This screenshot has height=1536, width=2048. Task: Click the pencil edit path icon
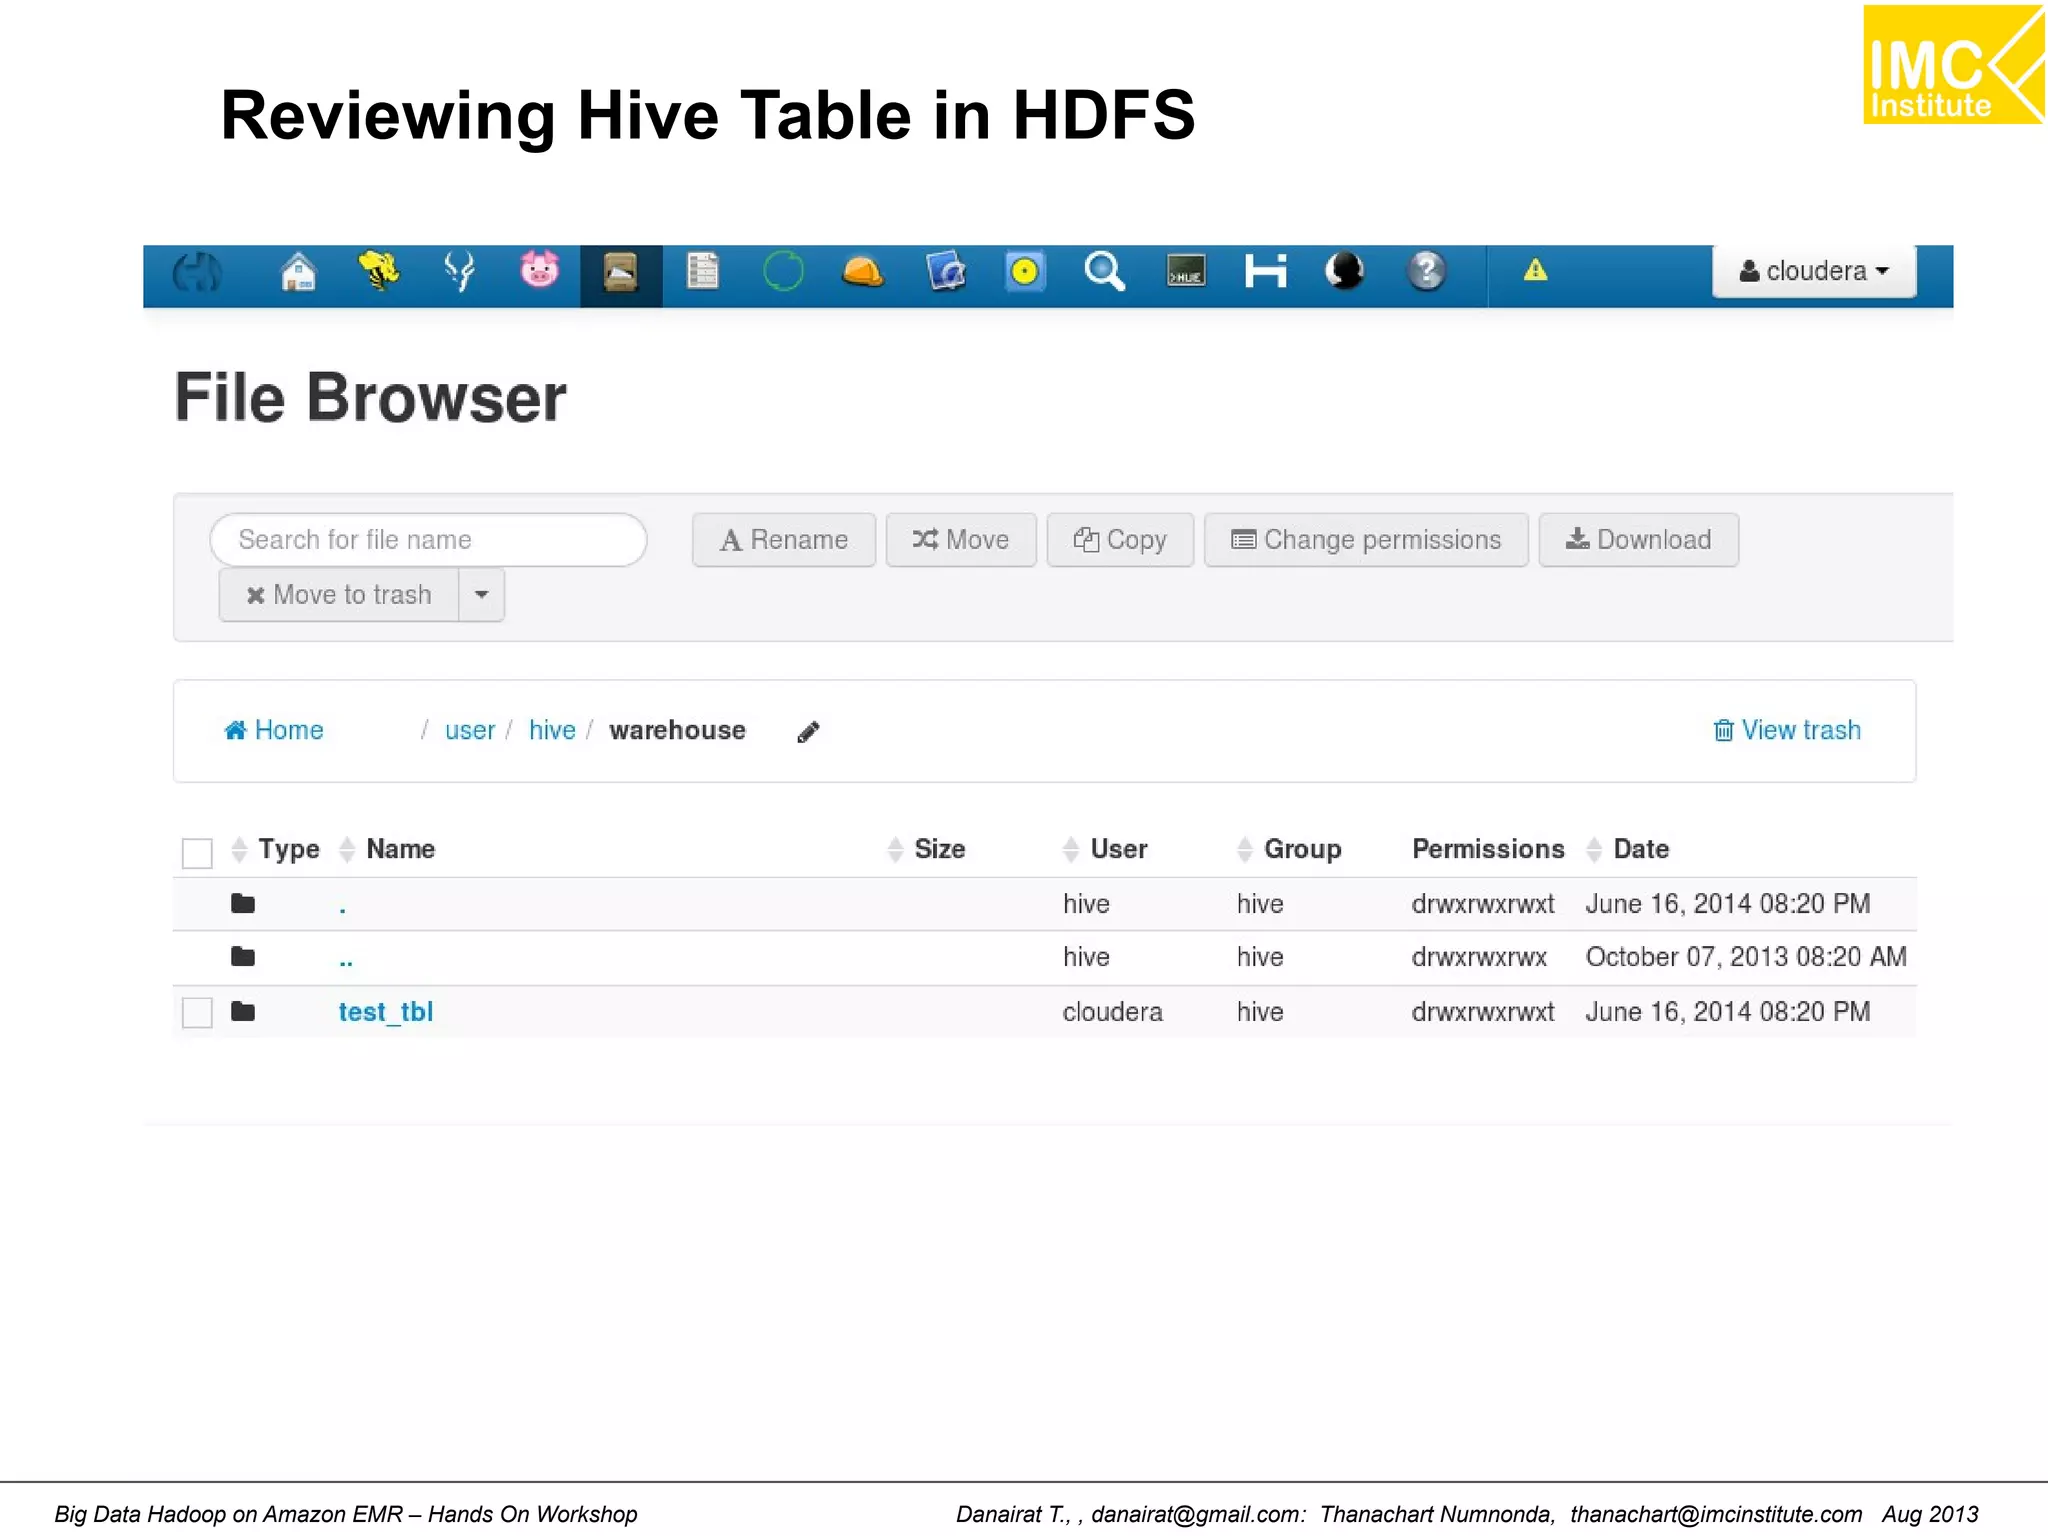(x=808, y=732)
